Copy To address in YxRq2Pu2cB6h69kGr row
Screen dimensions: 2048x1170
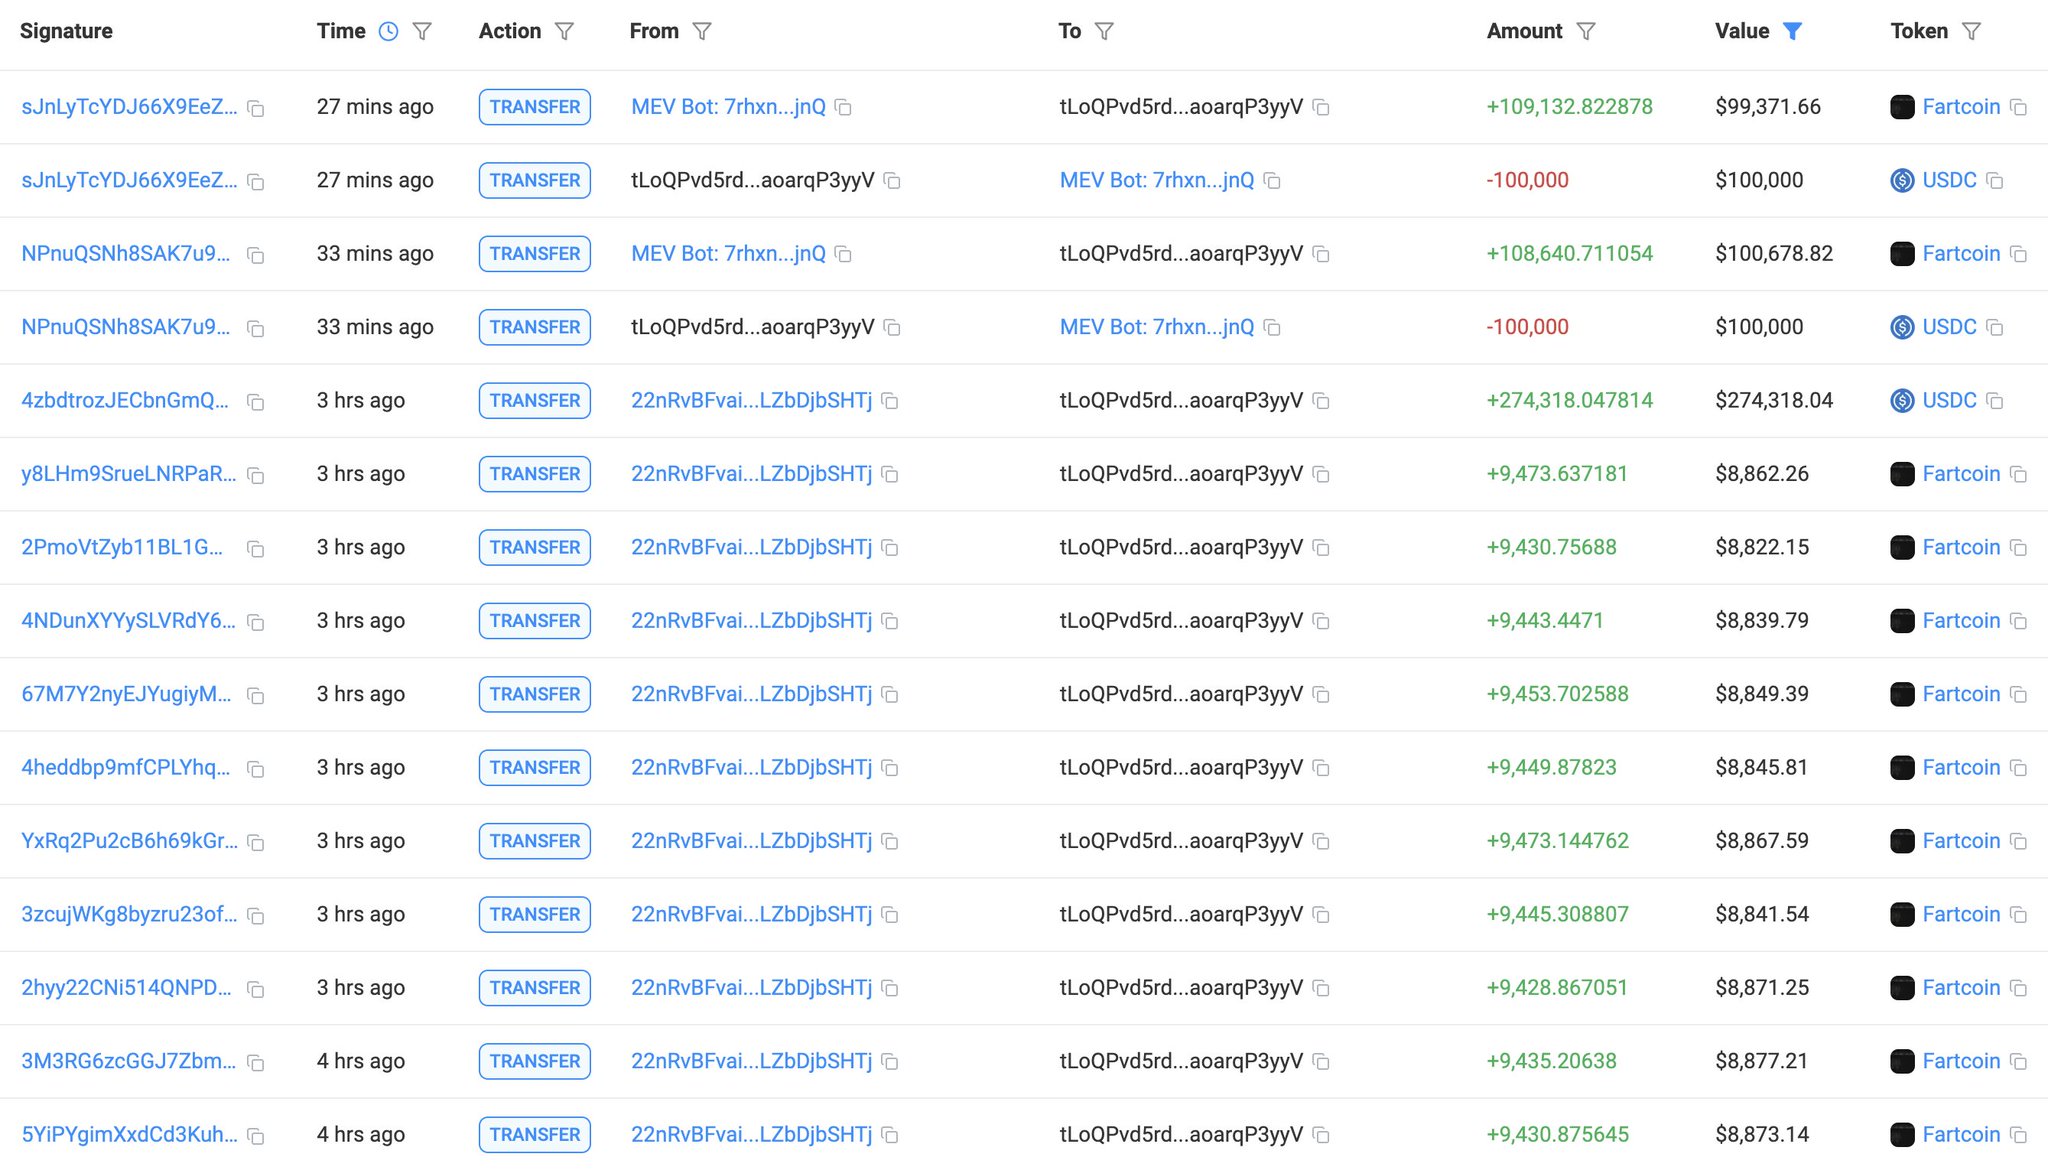[x=1321, y=842]
